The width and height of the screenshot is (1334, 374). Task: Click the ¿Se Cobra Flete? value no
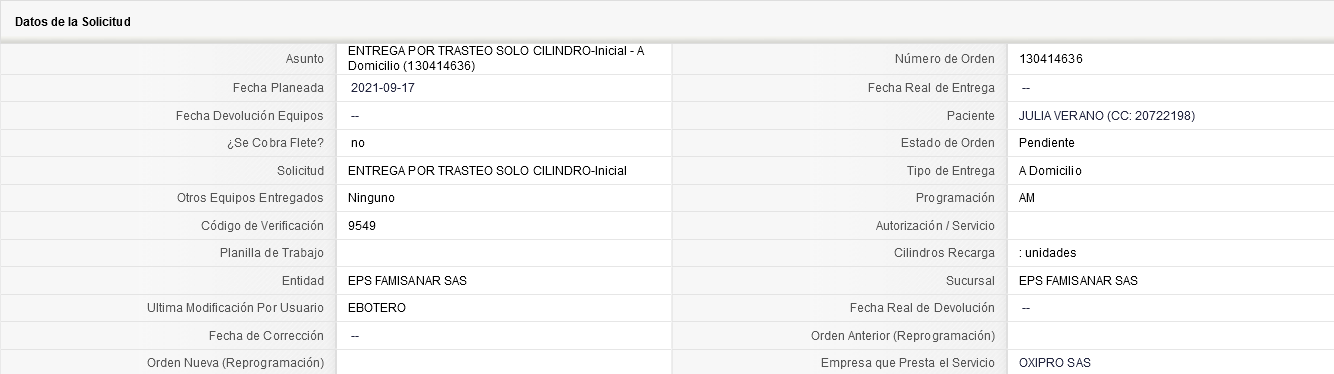pos(358,143)
